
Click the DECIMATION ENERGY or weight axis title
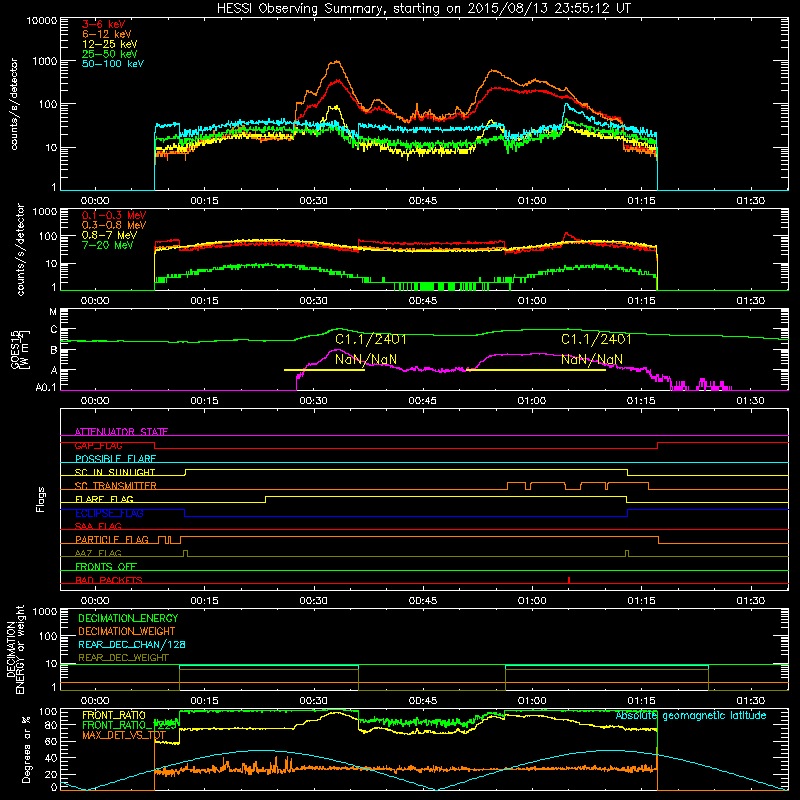(x=15, y=649)
